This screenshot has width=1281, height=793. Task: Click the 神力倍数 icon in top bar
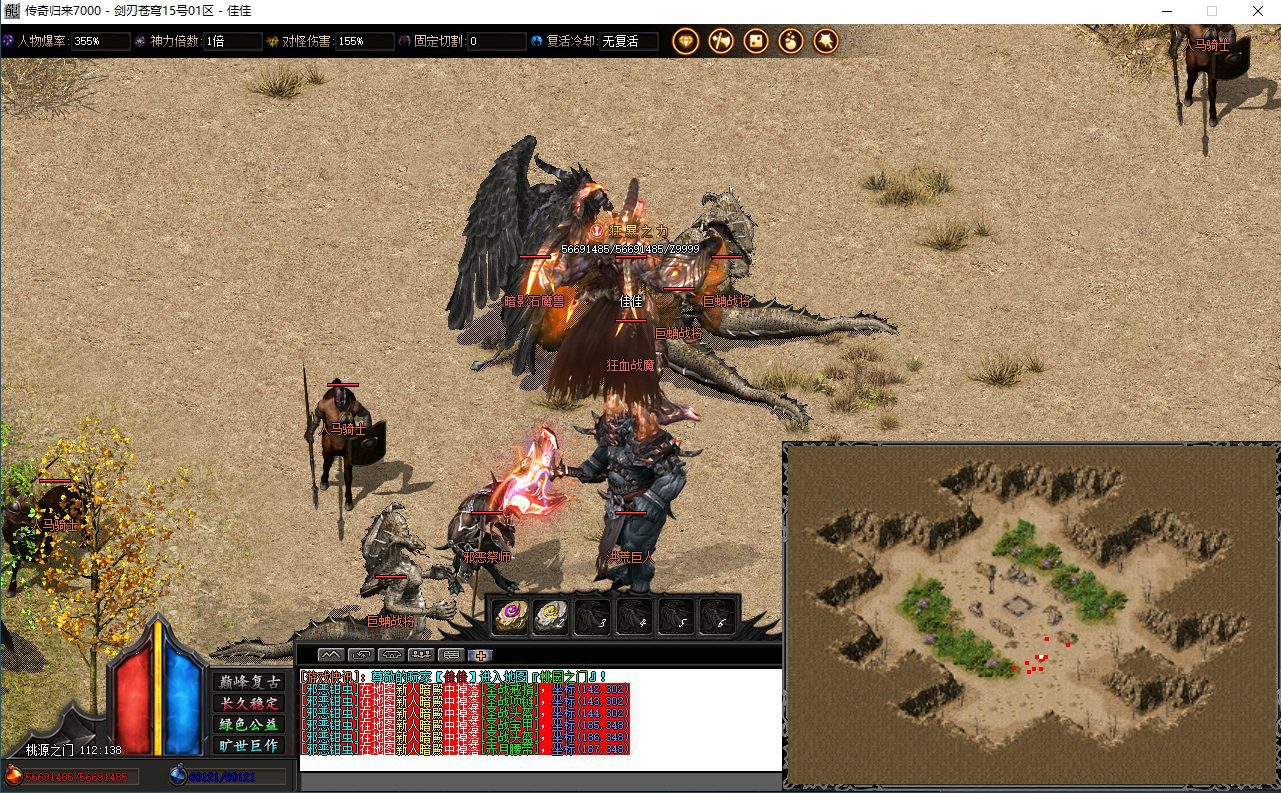[140, 41]
